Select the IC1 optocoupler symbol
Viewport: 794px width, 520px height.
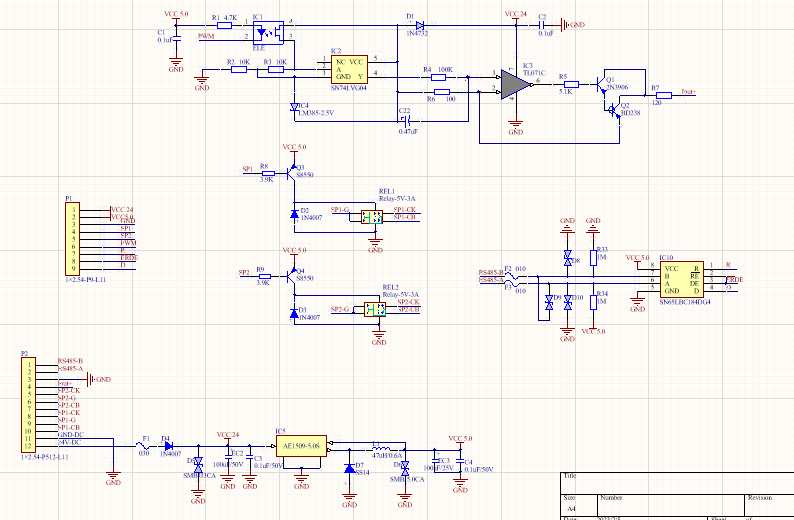[x=268, y=32]
